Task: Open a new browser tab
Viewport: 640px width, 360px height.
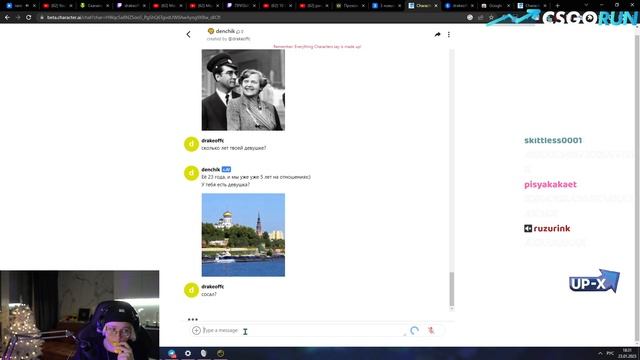Action: point(558,6)
